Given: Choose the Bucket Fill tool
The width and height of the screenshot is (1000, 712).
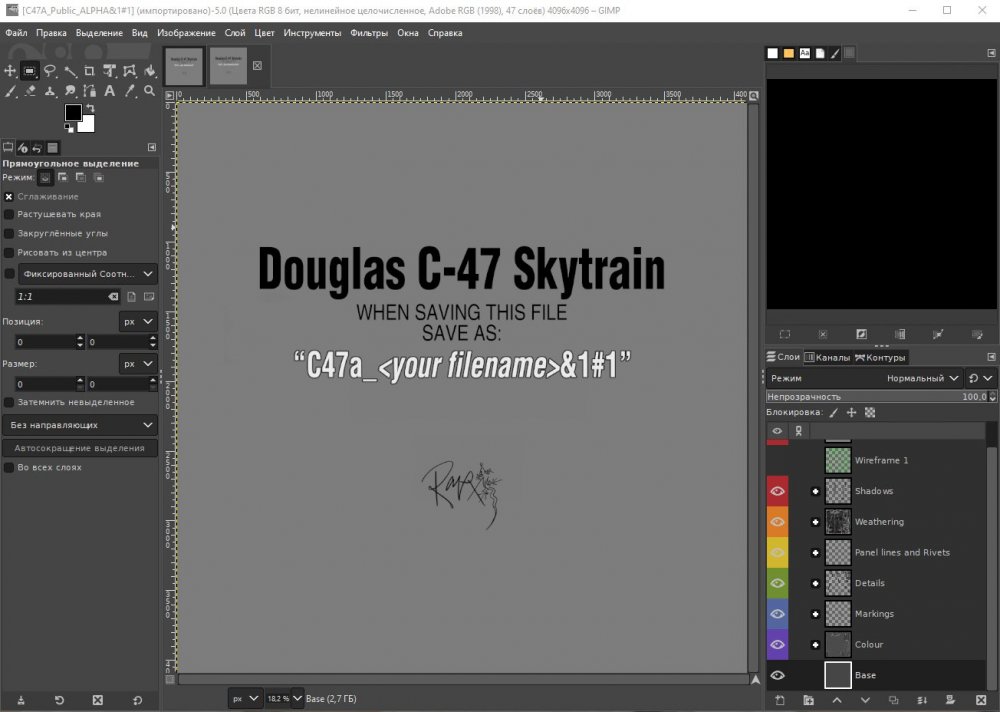Looking at the screenshot, I should pyautogui.click(x=149, y=71).
